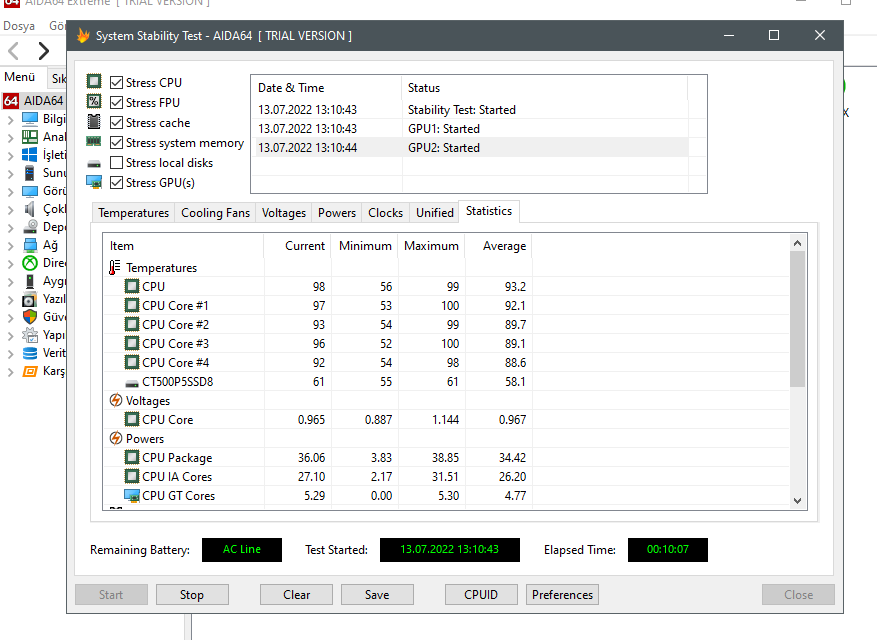Viewport: 877px width, 640px height.
Task: Expand the Güv tree node chevron
Action: pyautogui.click(x=10, y=318)
